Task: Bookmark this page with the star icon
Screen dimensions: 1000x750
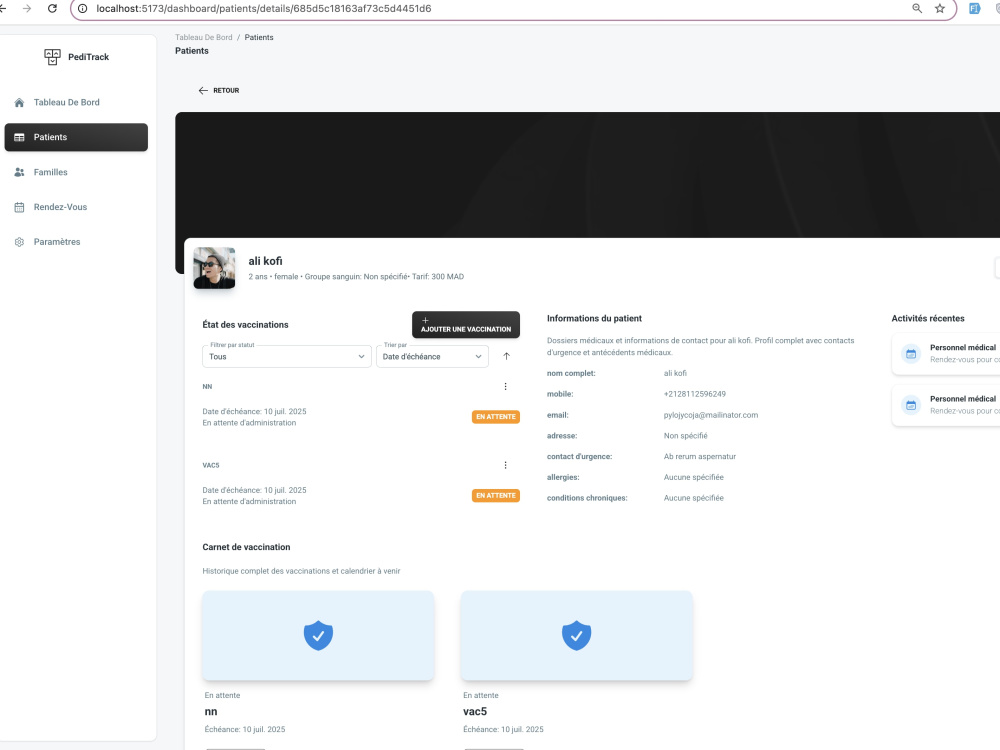Action: coord(939,8)
